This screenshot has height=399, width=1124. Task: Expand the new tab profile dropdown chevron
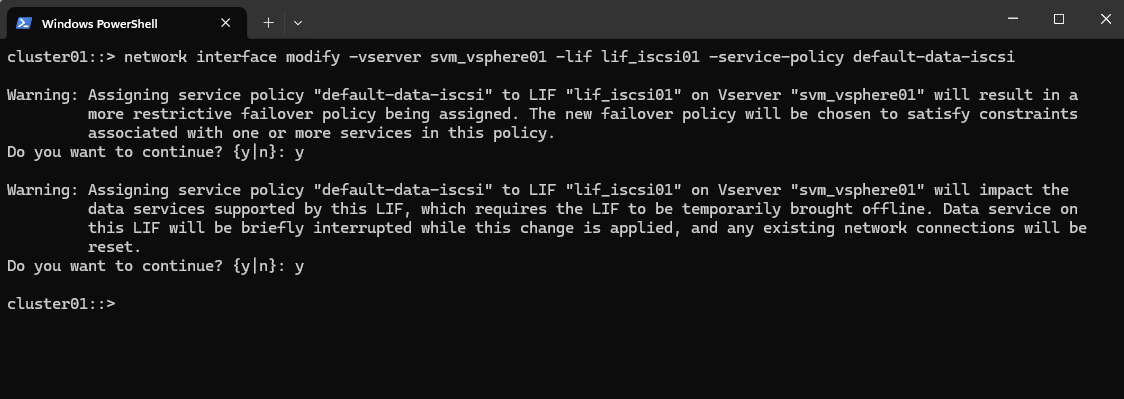[298, 23]
